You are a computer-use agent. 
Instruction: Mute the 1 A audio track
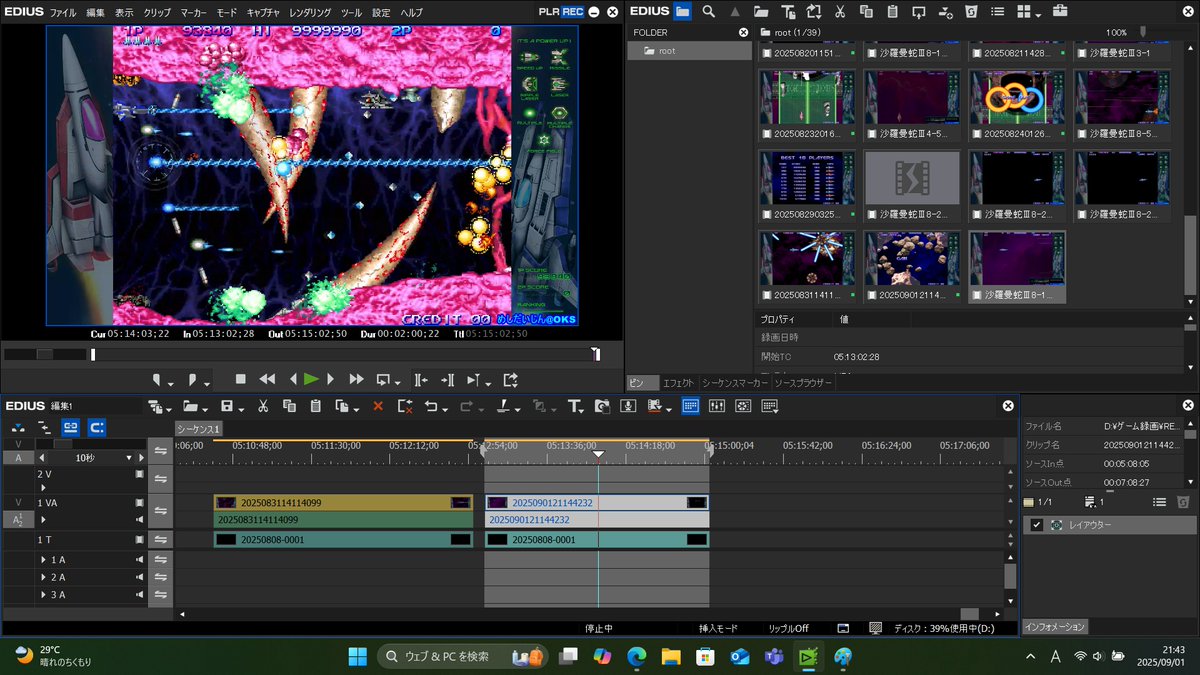(139, 560)
